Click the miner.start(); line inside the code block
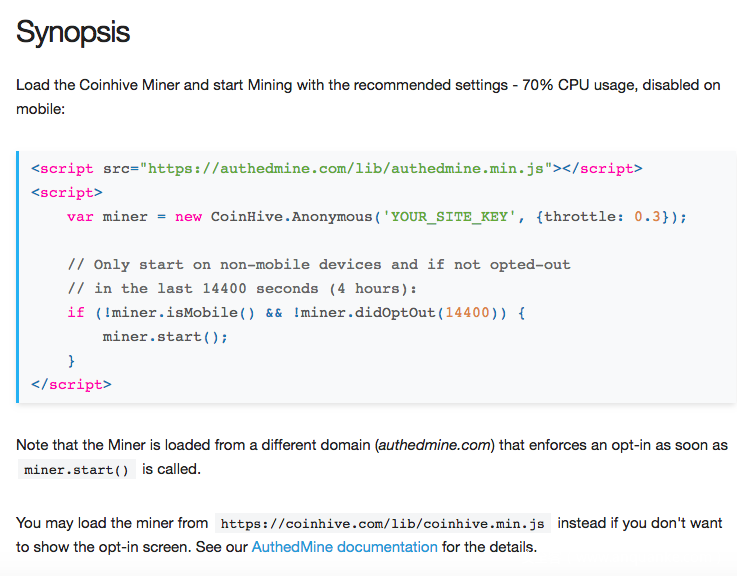Screen dimensions: 737x576 (x=165, y=337)
